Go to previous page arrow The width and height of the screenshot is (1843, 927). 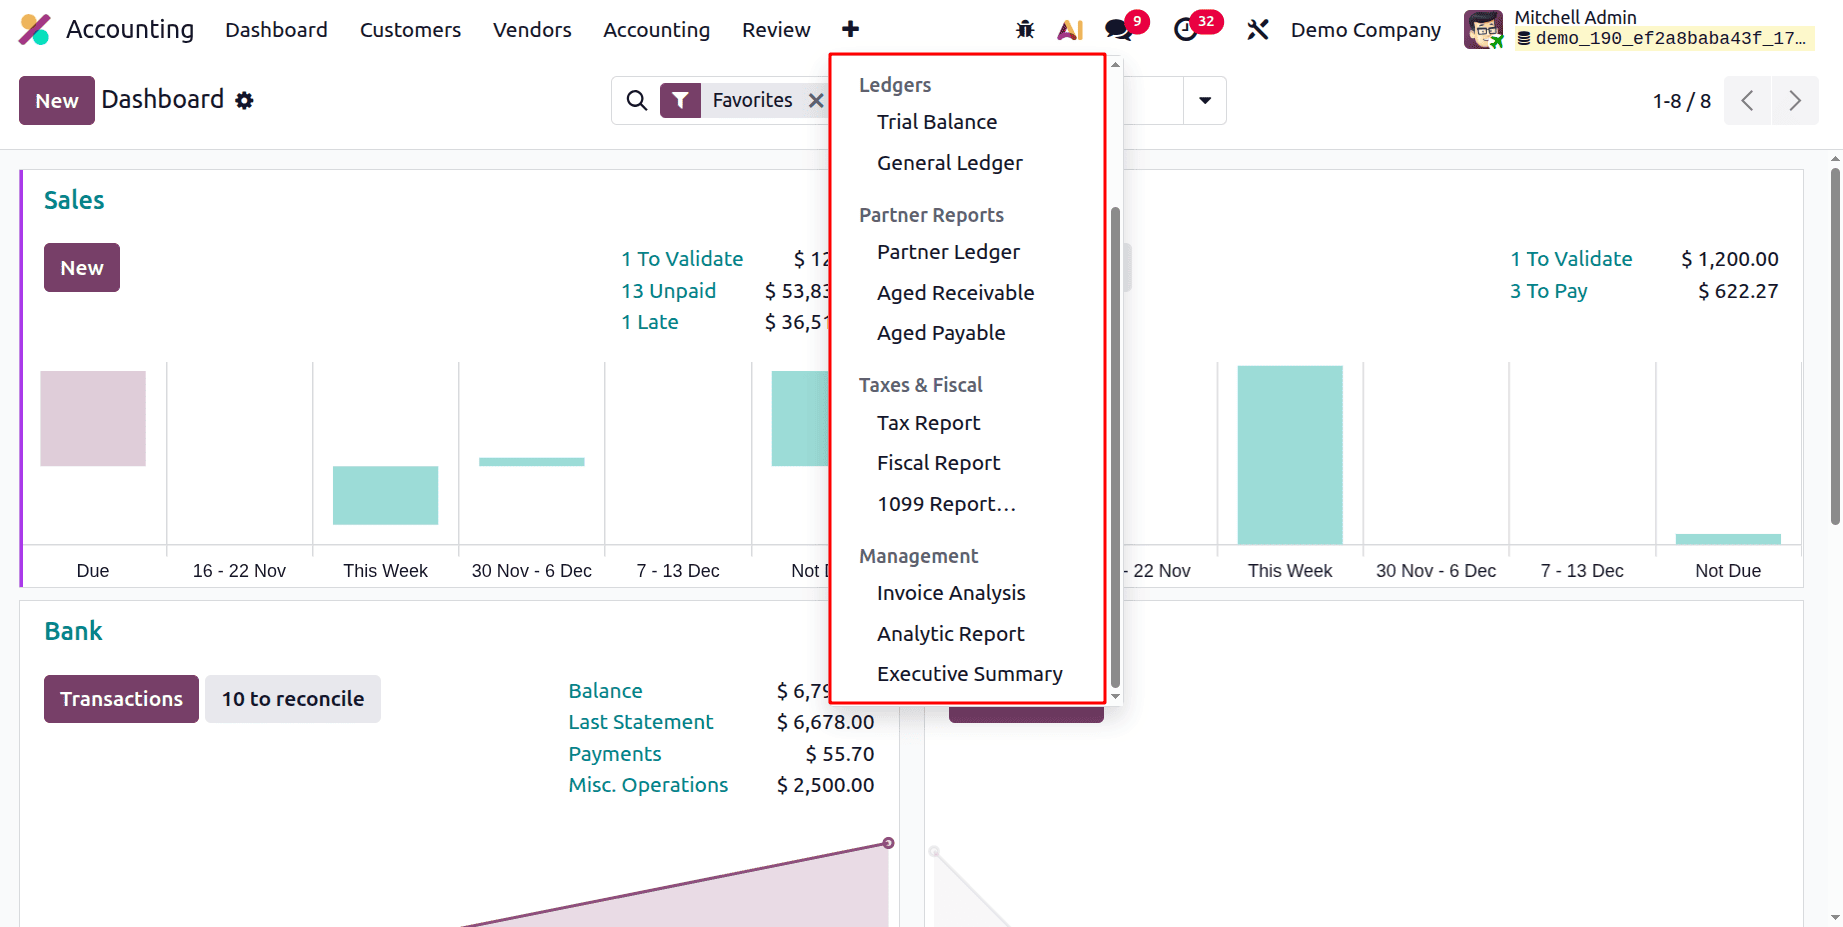(x=1748, y=100)
